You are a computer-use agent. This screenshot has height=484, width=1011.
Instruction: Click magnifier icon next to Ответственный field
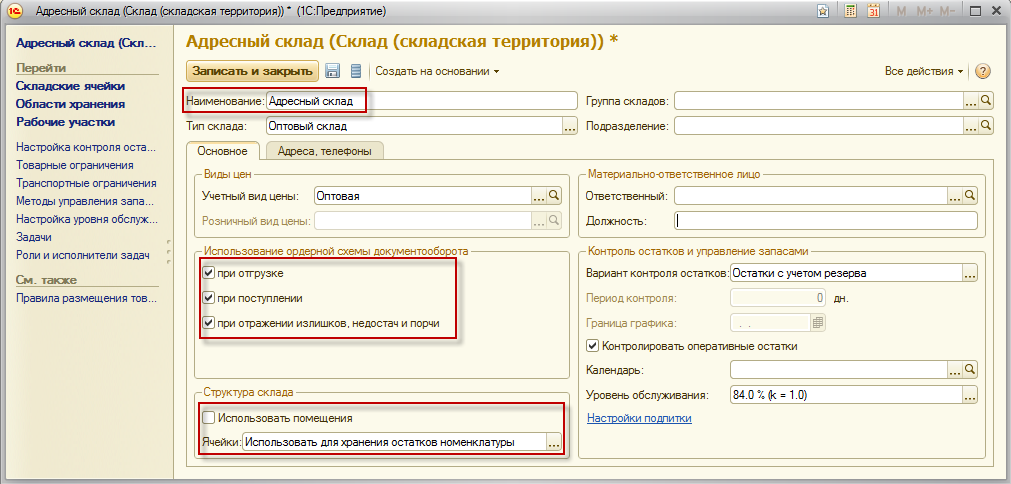click(x=969, y=195)
